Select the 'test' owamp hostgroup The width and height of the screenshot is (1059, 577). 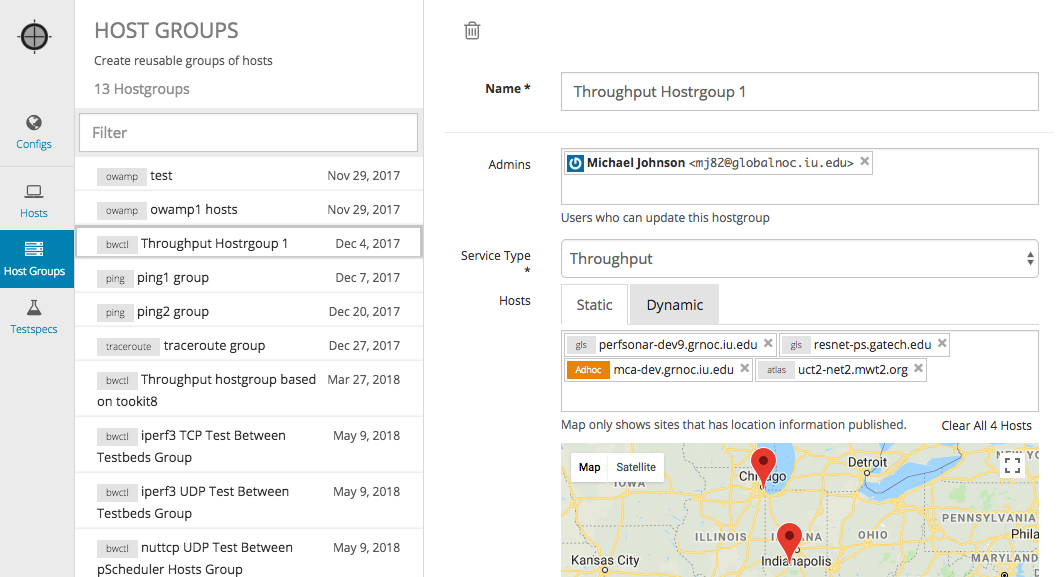[249, 176]
